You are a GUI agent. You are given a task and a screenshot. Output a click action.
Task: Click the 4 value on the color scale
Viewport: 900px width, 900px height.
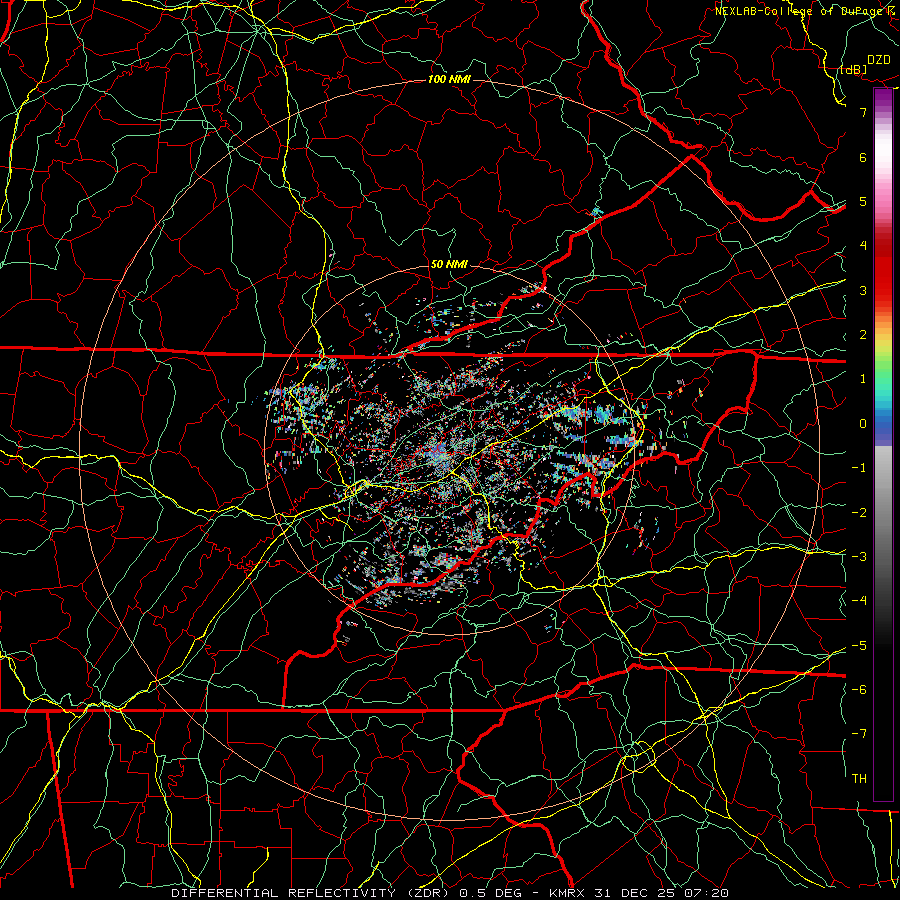click(x=863, y=246)
